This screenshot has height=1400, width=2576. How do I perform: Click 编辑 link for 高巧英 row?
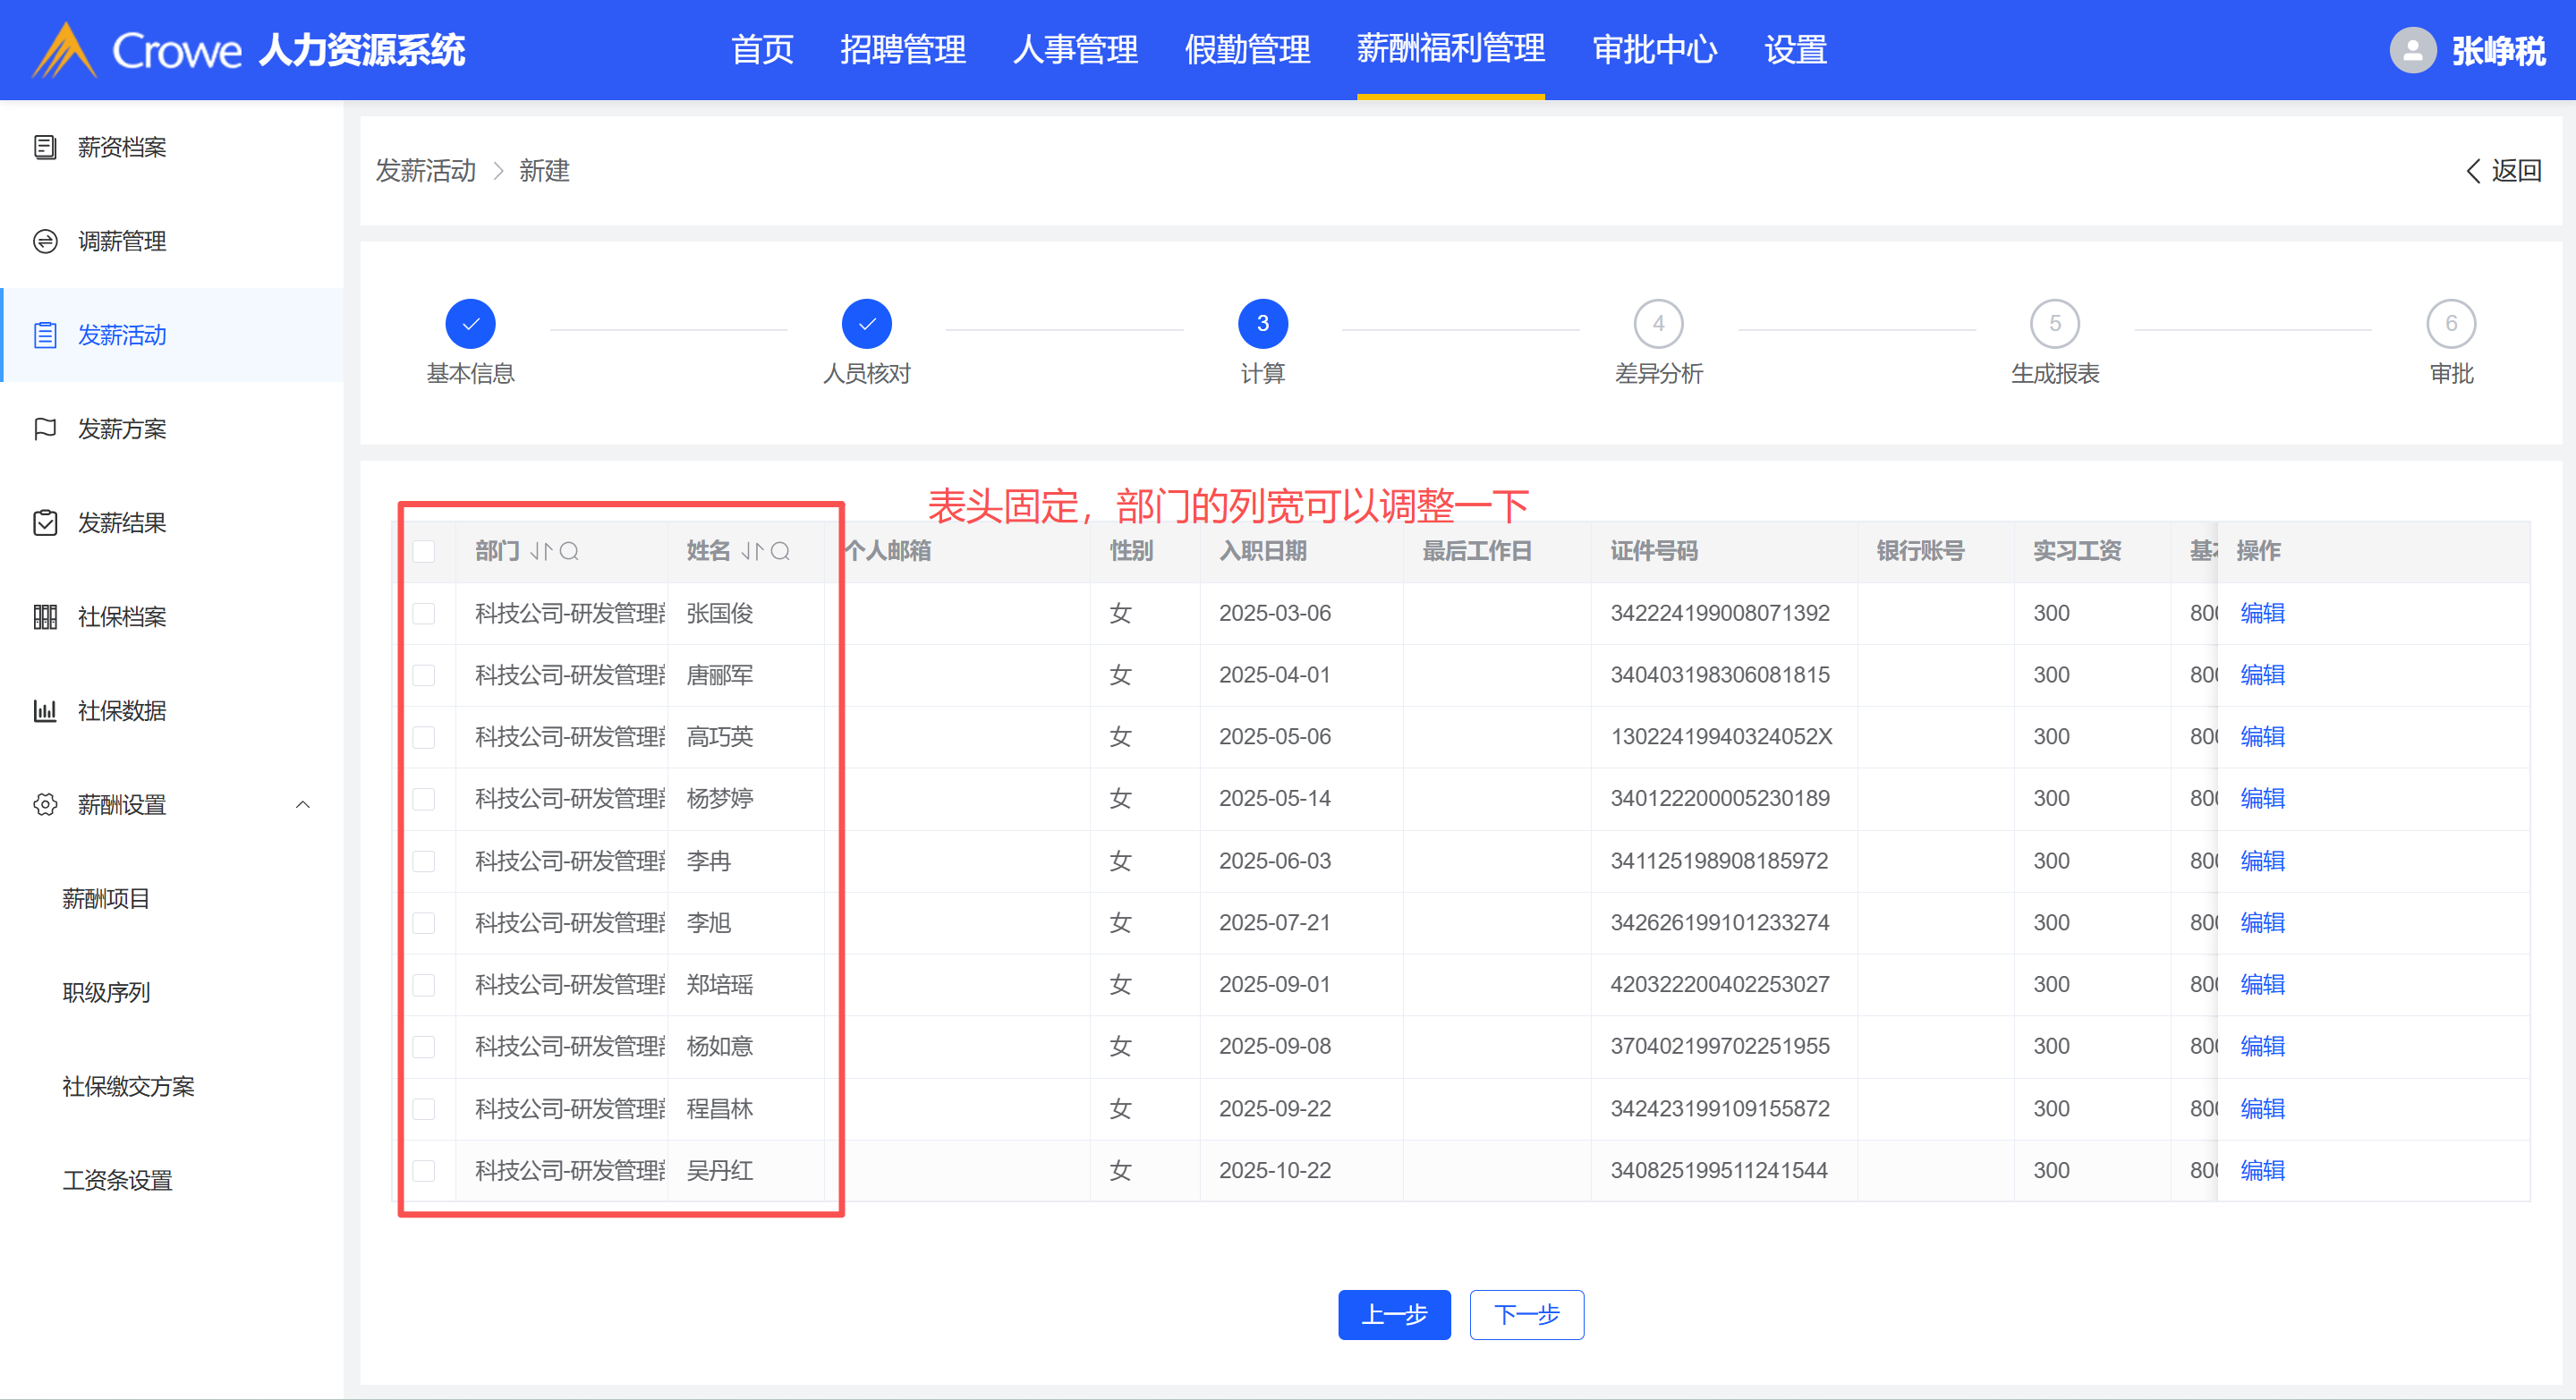pos(2262,737)
